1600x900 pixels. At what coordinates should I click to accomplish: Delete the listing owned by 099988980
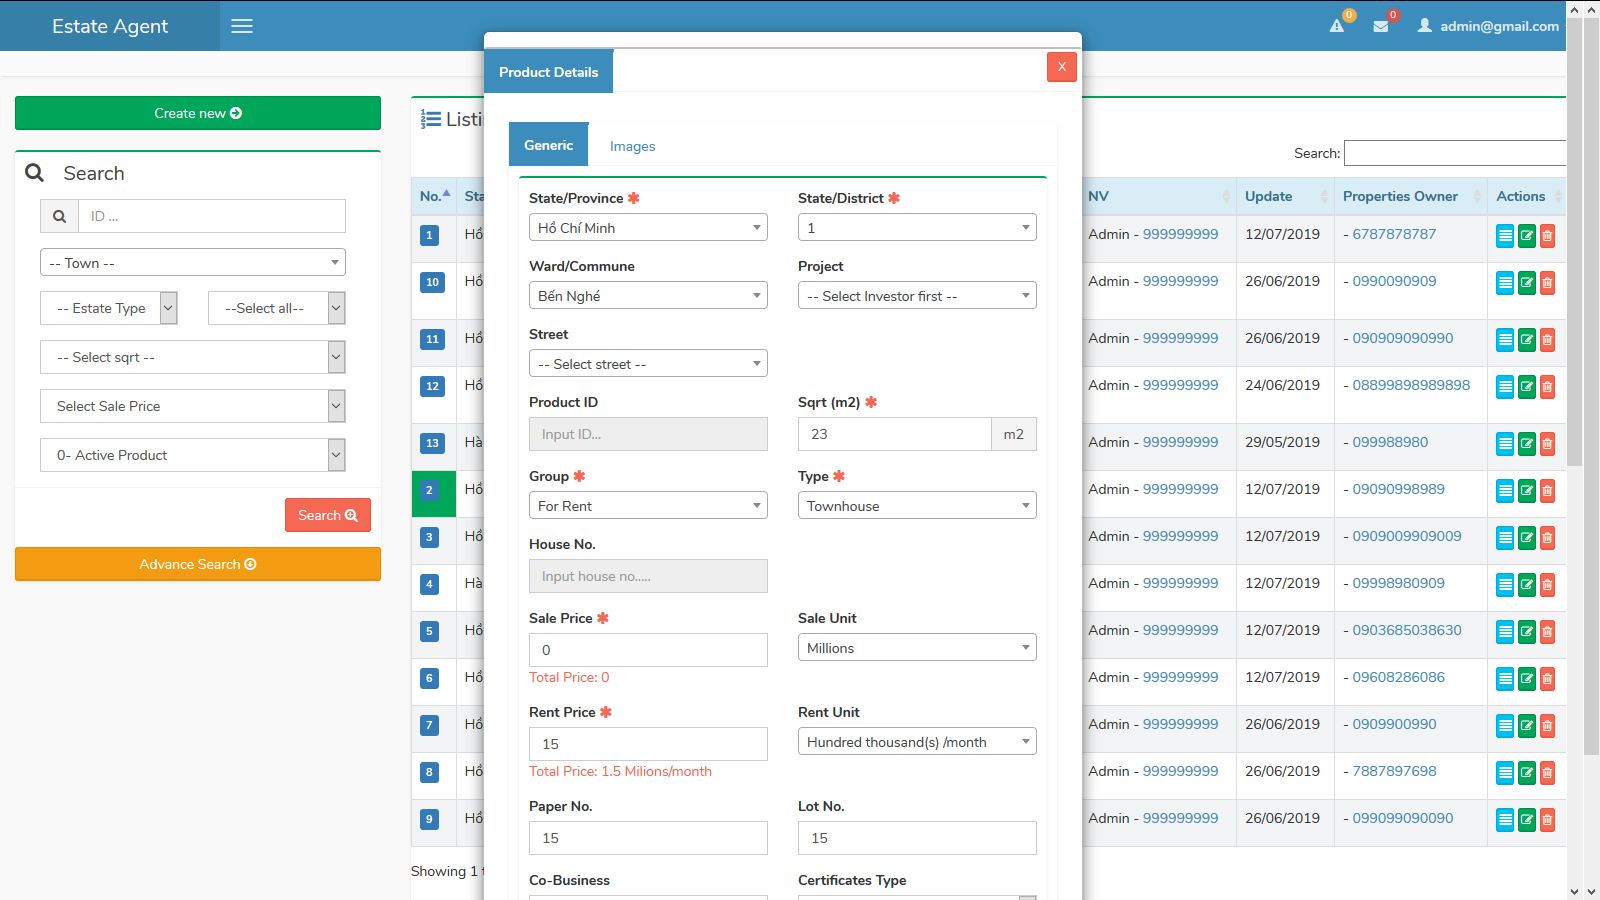(1547, 444)
